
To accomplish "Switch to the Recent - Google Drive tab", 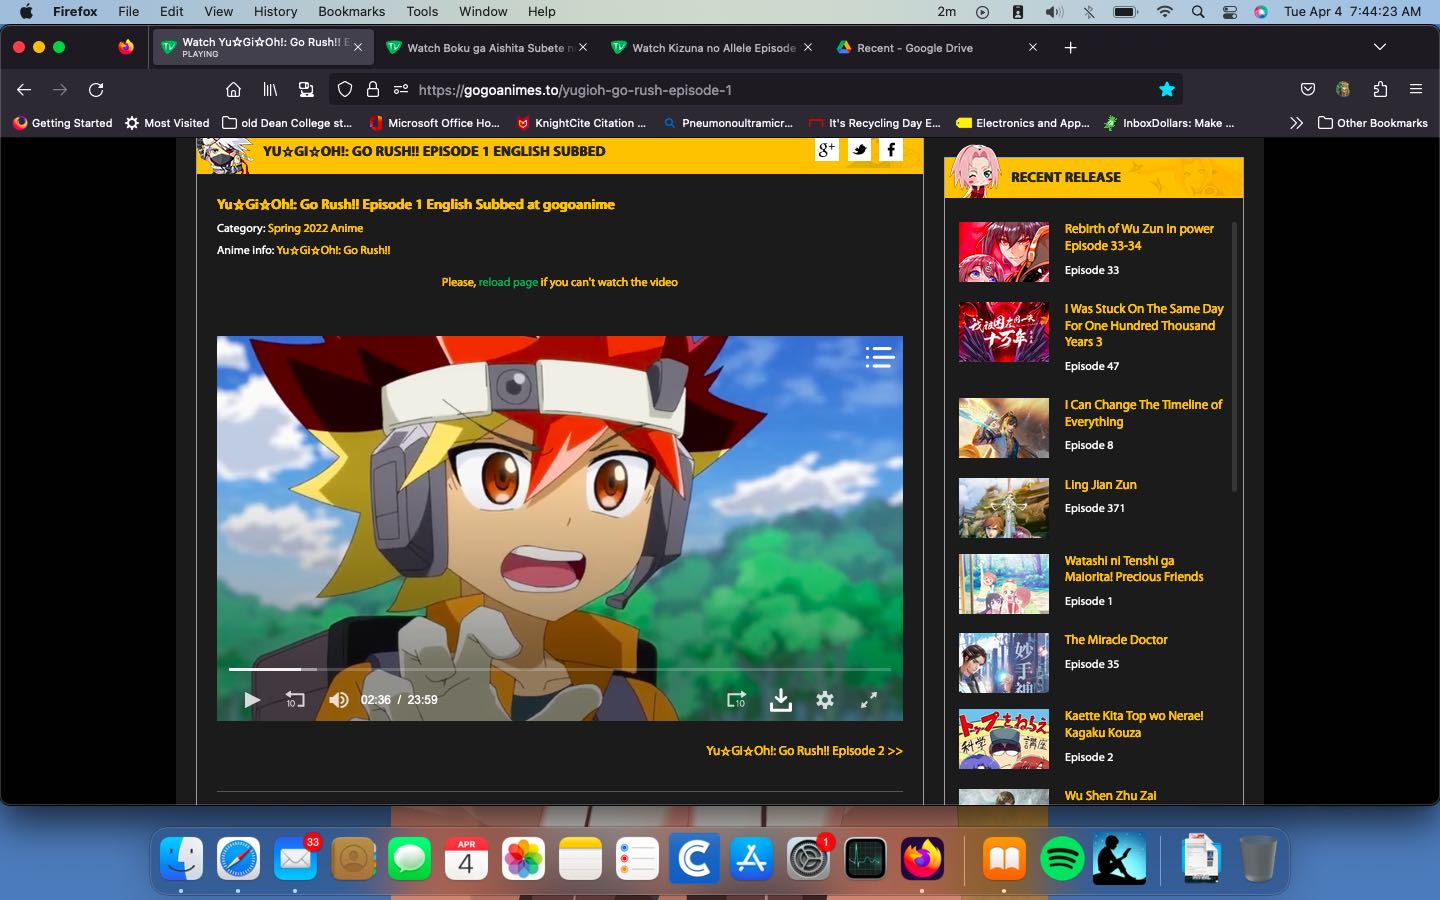I will 914,48.
